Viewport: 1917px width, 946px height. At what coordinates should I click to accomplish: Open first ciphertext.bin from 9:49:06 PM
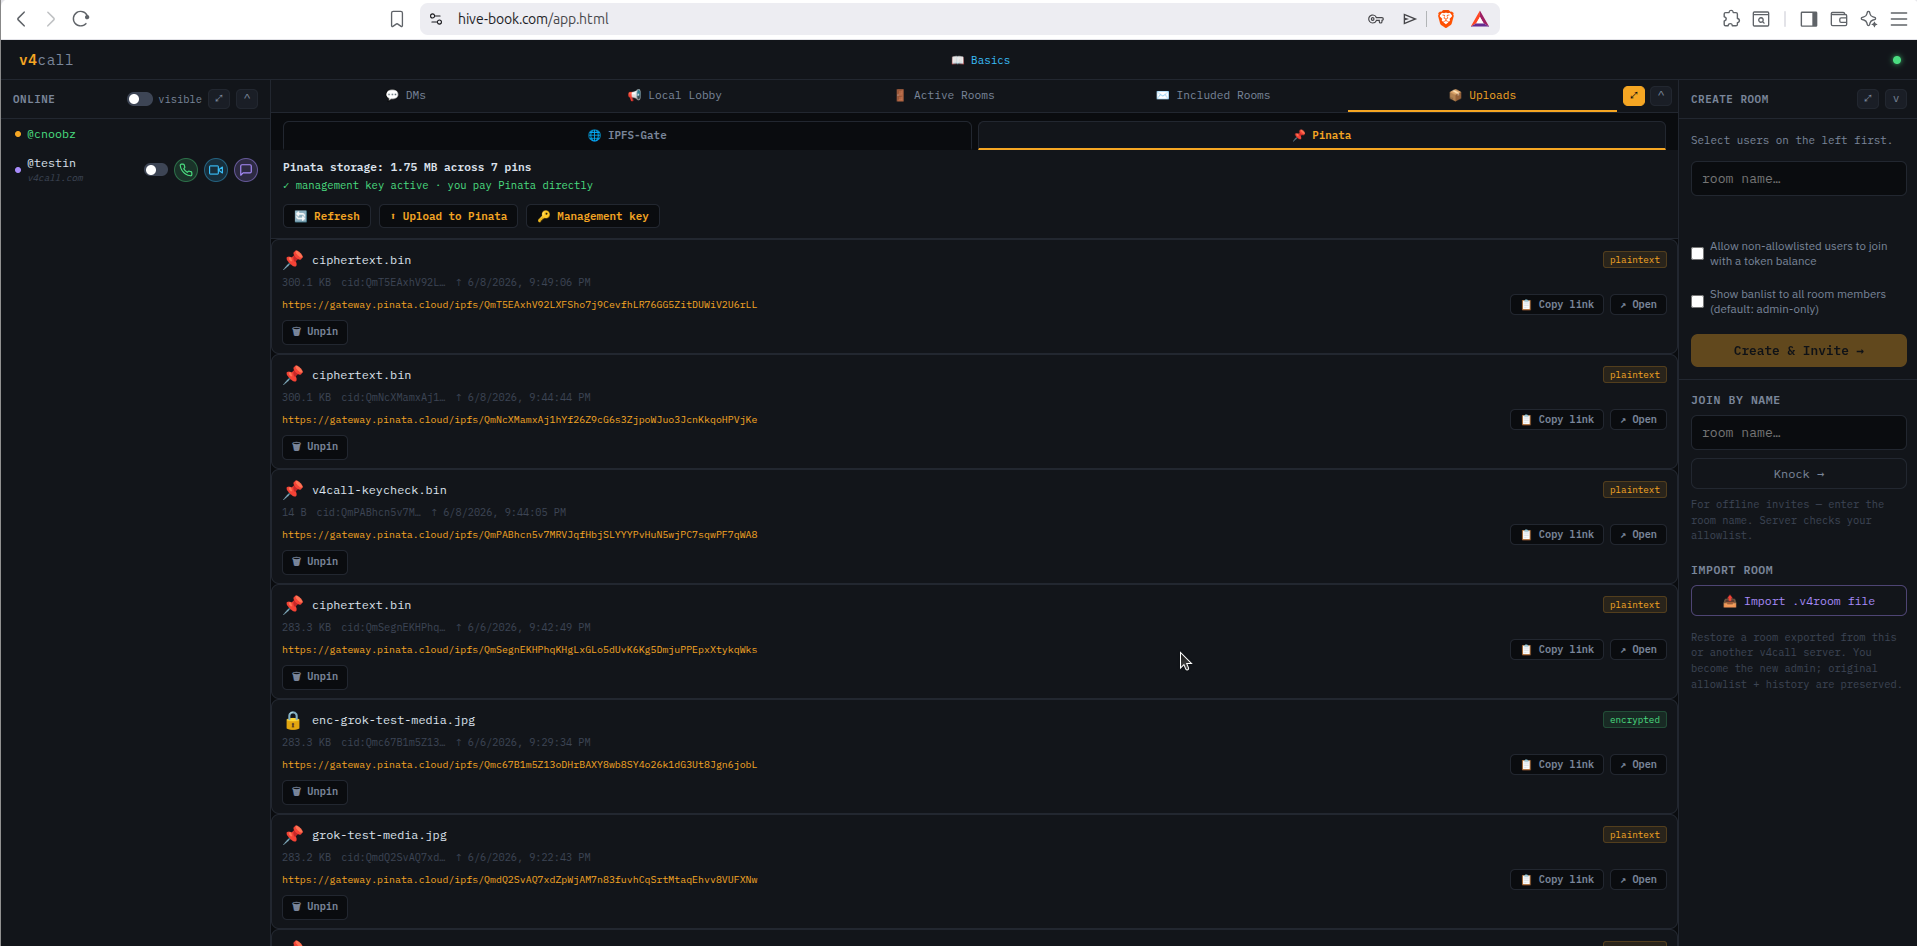pyautogui.click(x=1638, y=305)
